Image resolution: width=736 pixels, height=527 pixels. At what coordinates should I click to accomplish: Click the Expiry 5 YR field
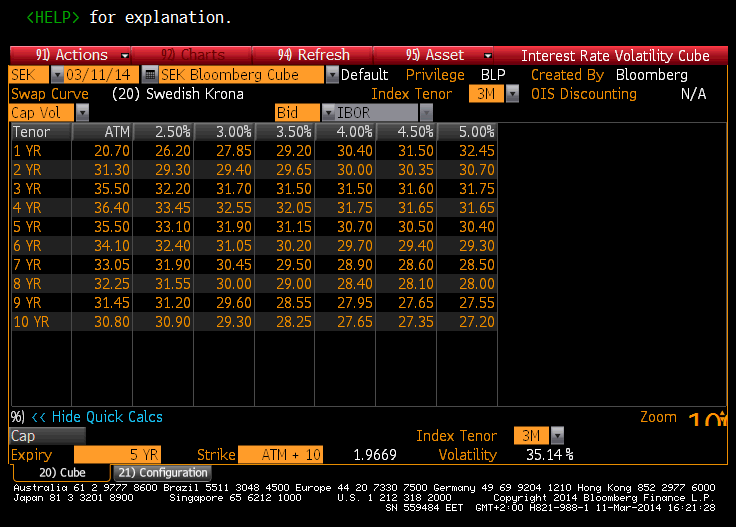pos(117,455)
